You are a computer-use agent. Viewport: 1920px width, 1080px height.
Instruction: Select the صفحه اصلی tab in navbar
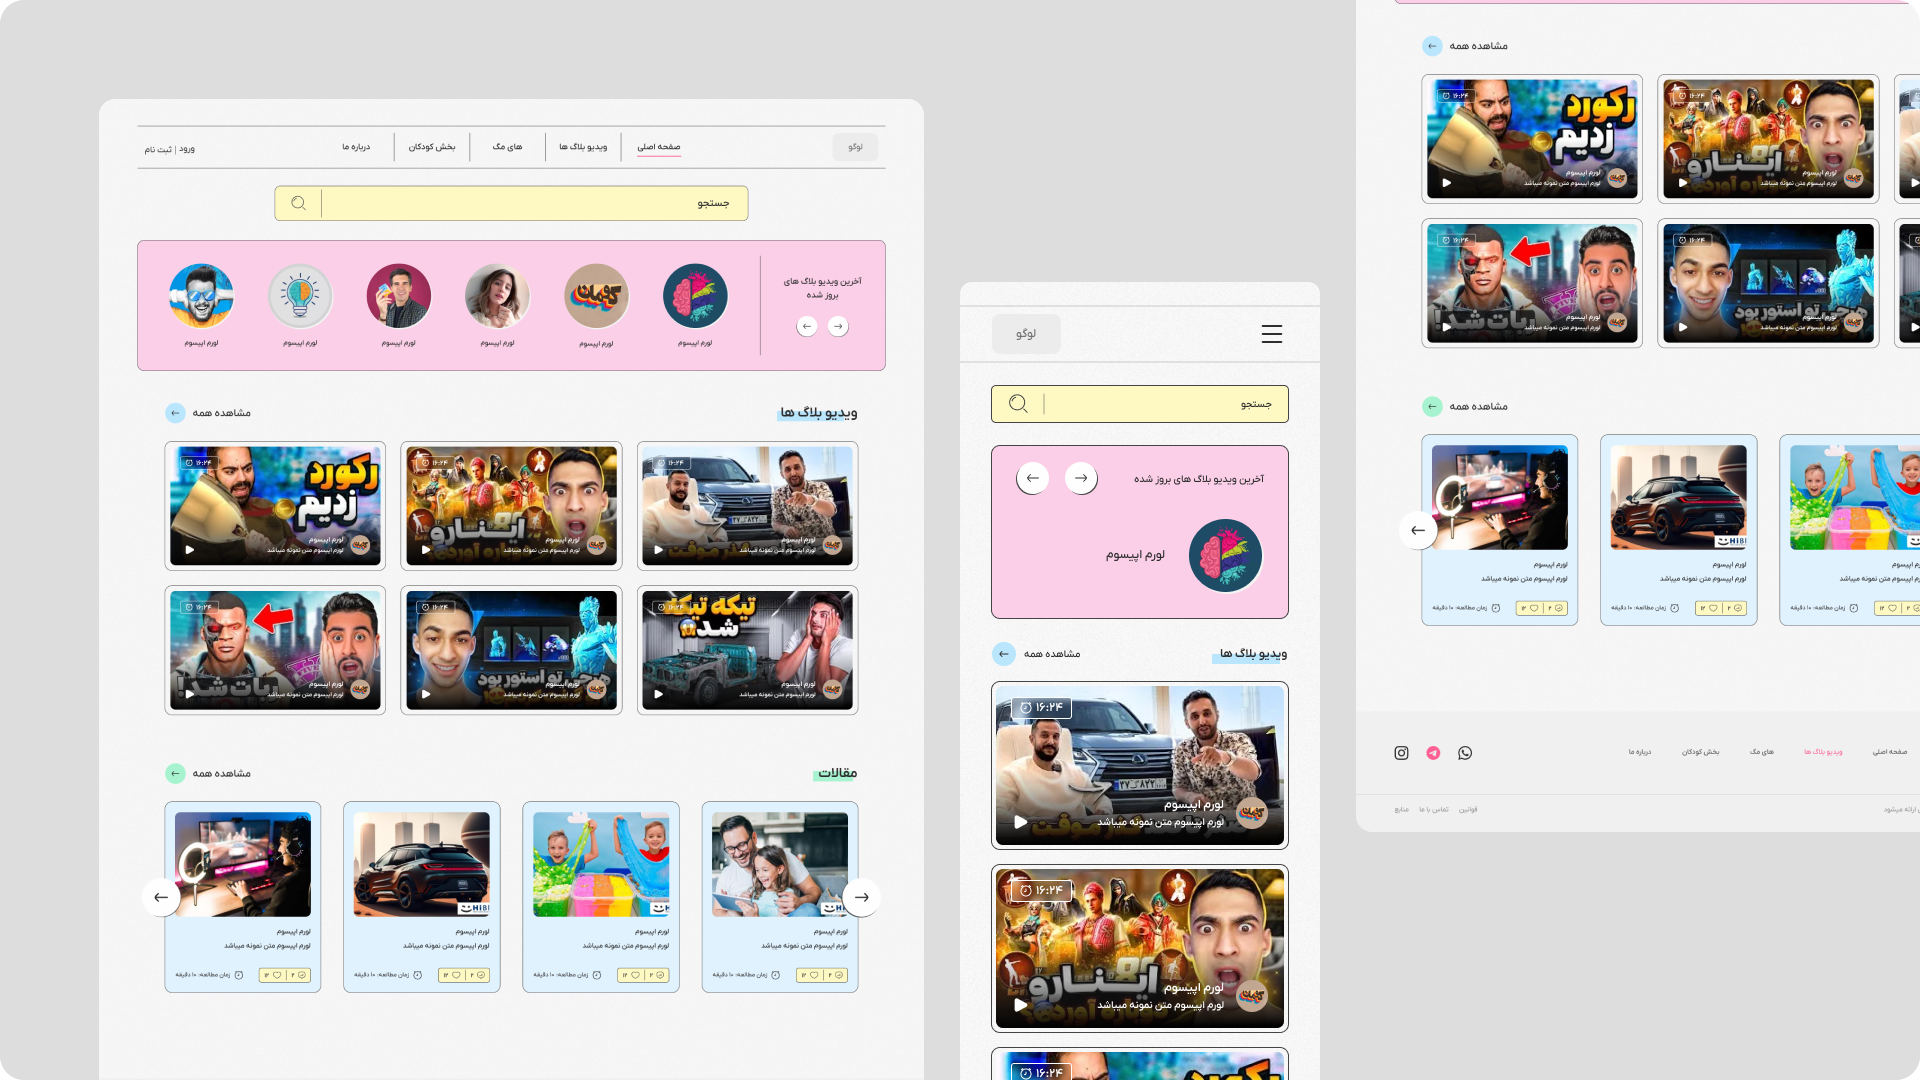pyautogui.click(x=658, y=147)
